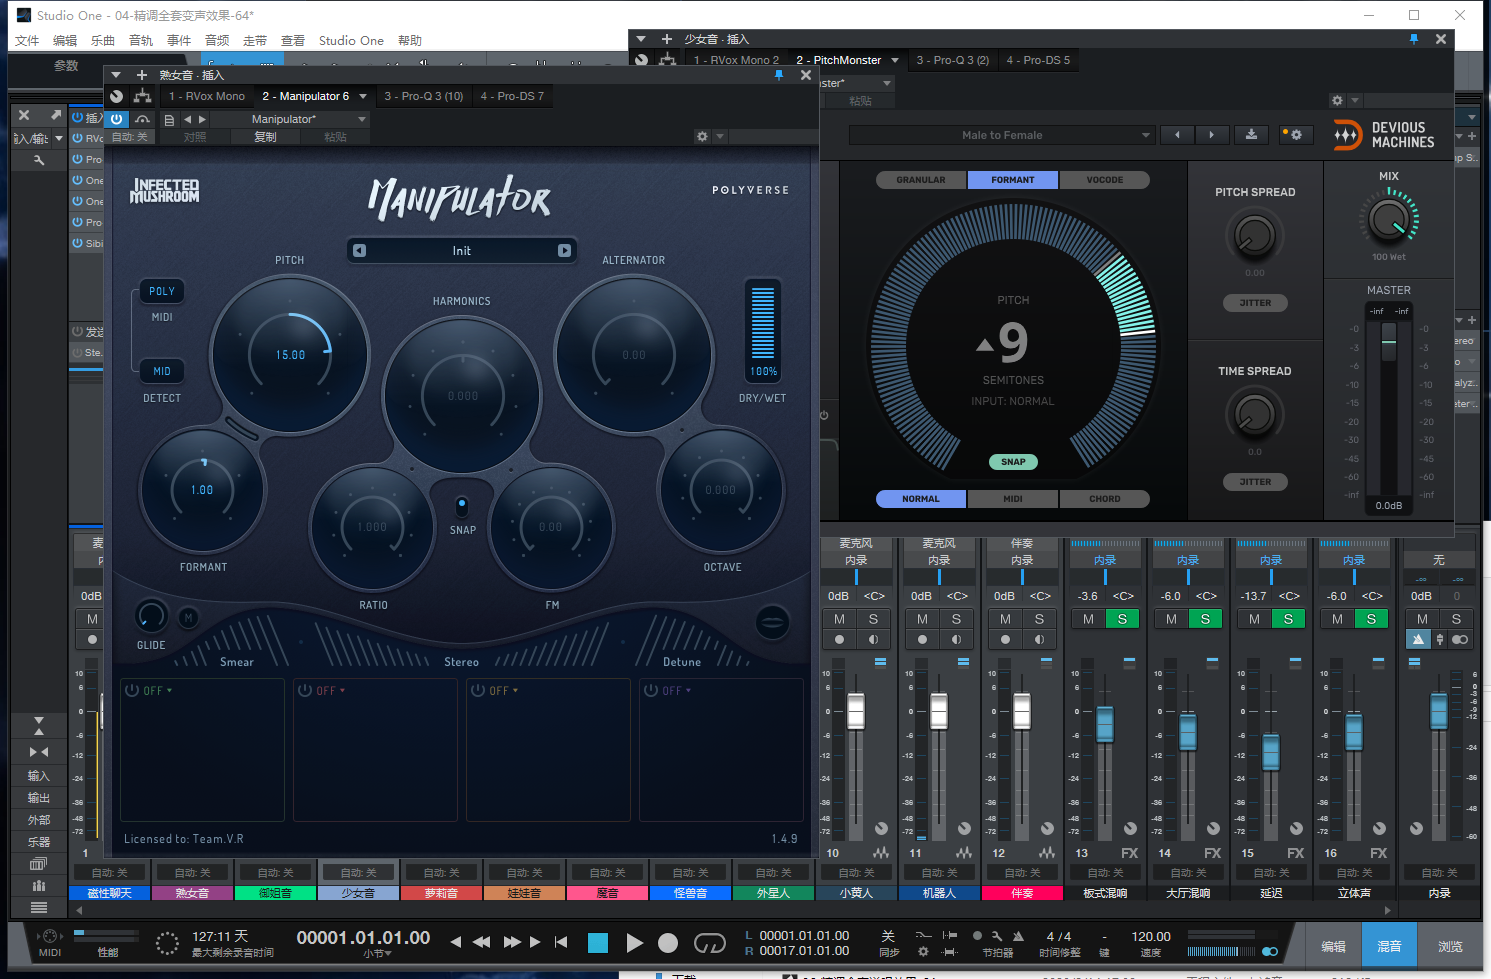Click the channel 10 小黄人 volume fader
Screen dimensions: 1491x979
coord(856,711)
